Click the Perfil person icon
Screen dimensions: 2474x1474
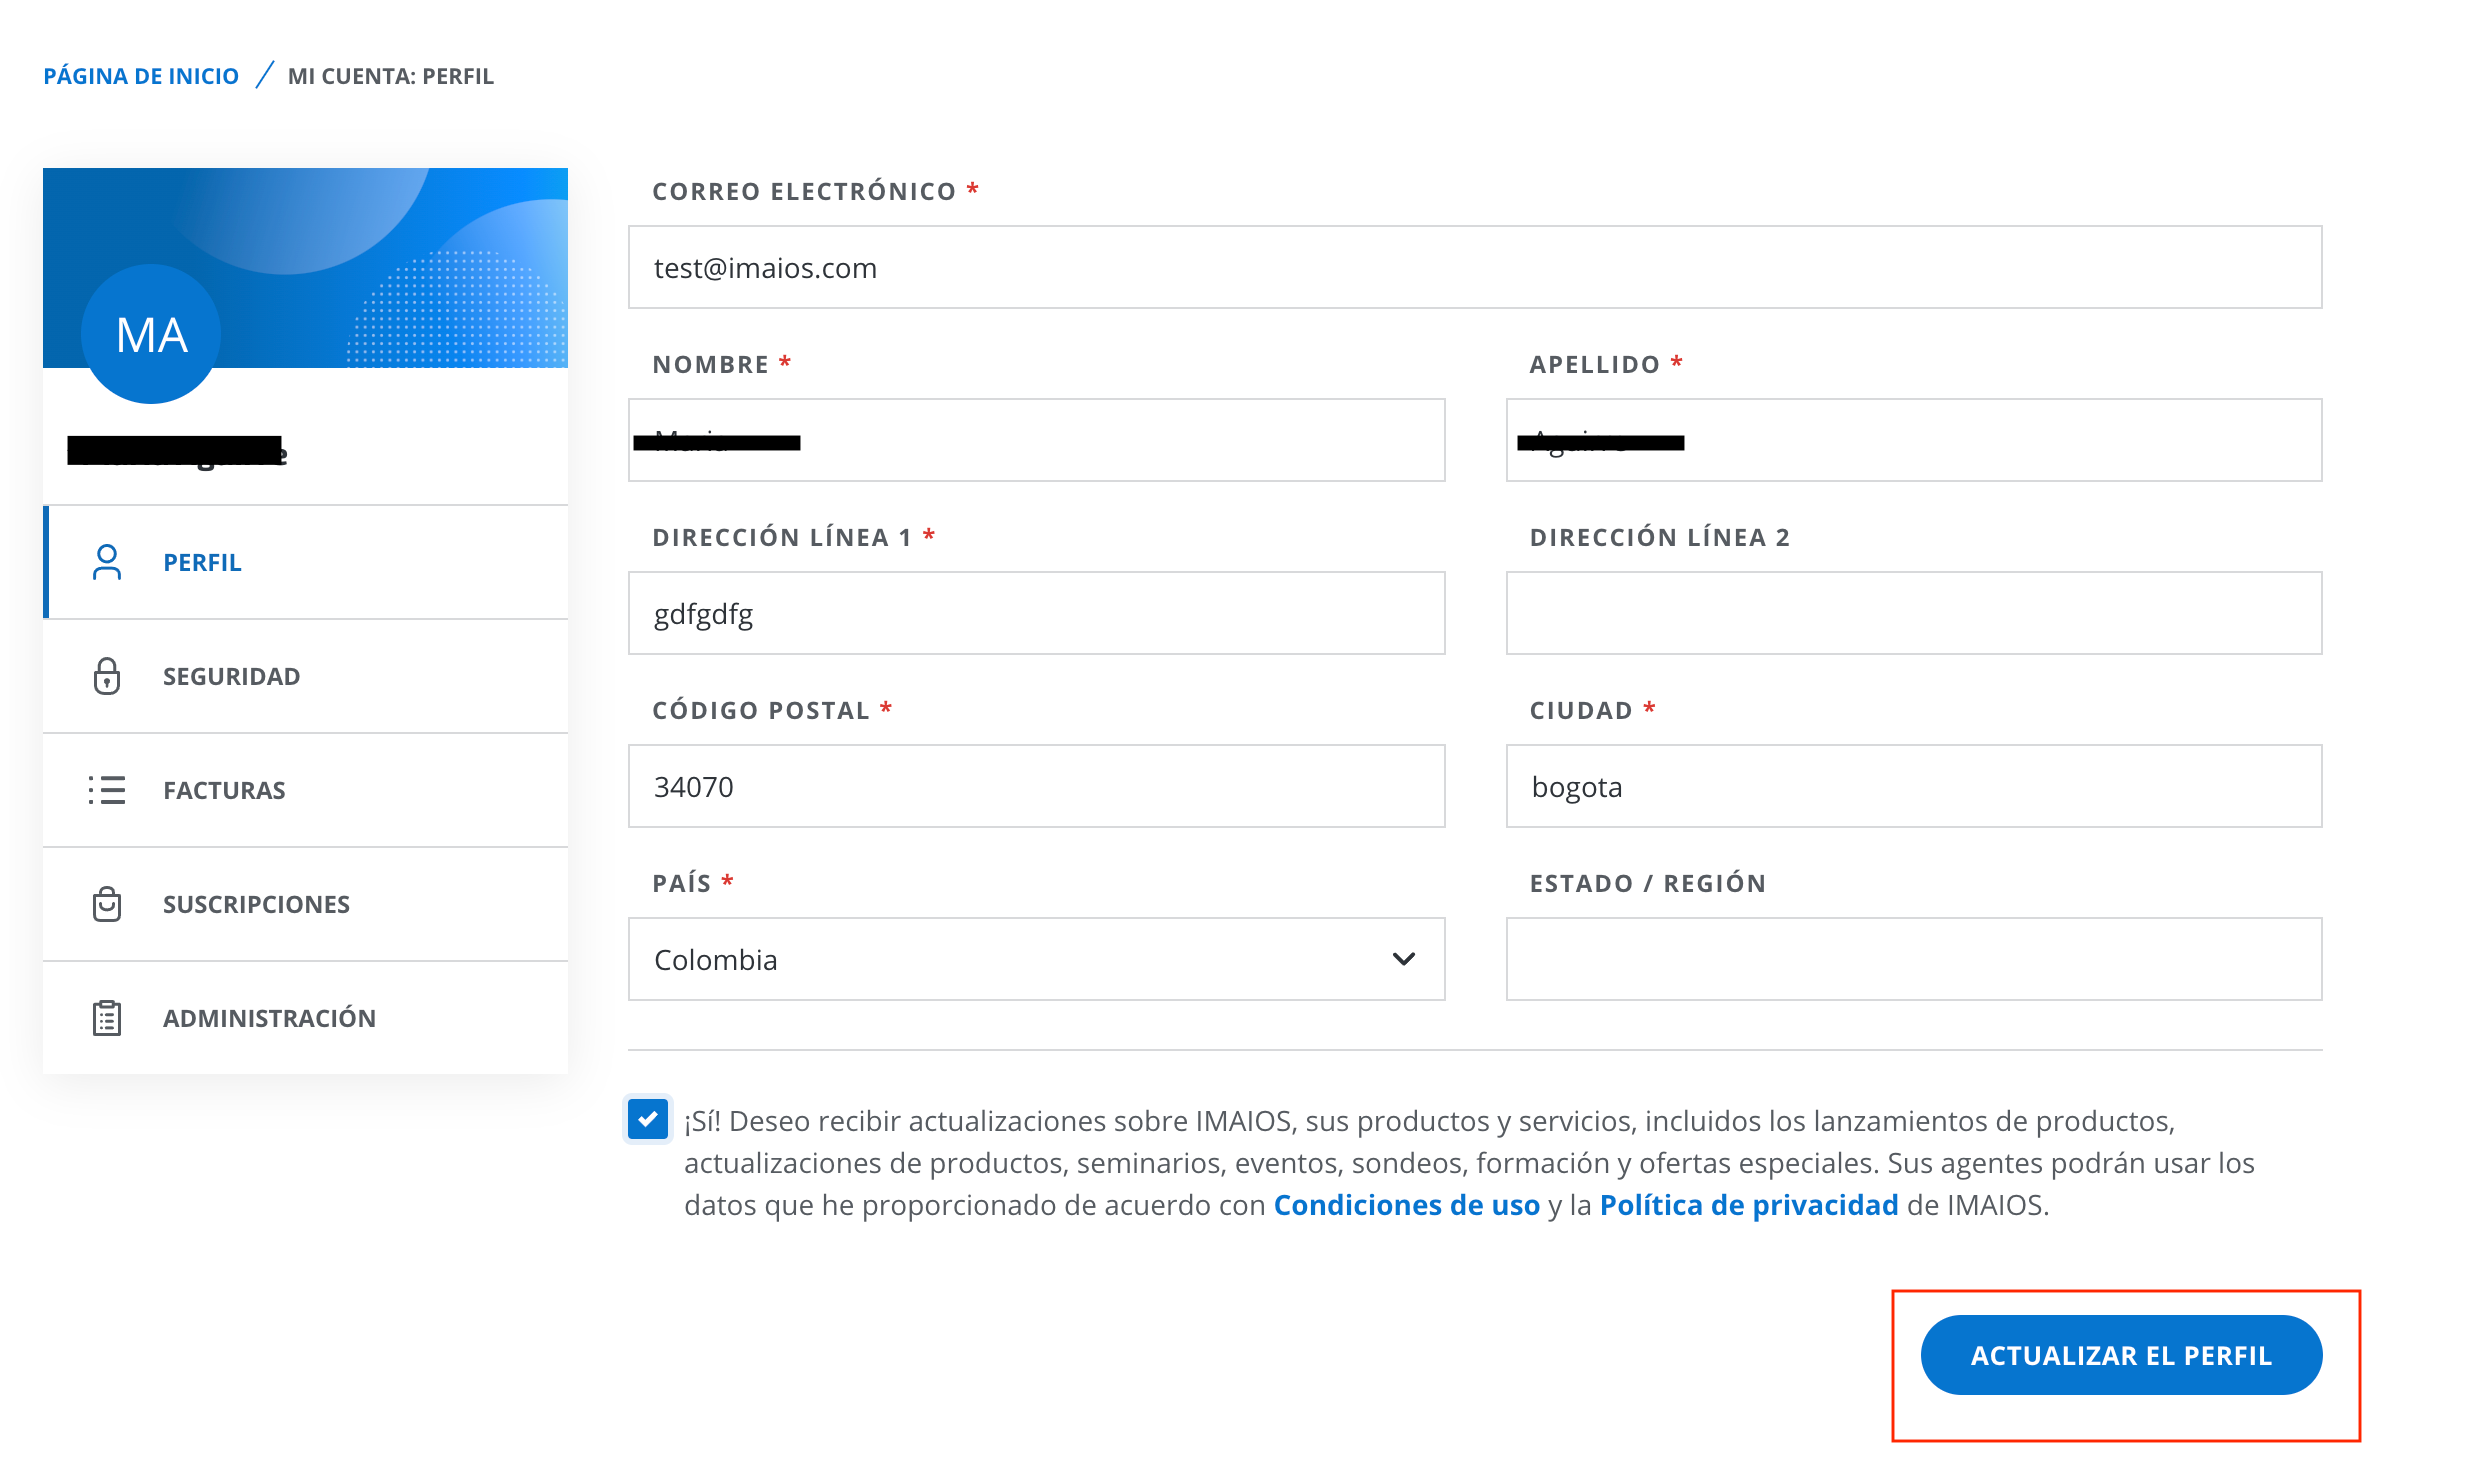(107, 562)
